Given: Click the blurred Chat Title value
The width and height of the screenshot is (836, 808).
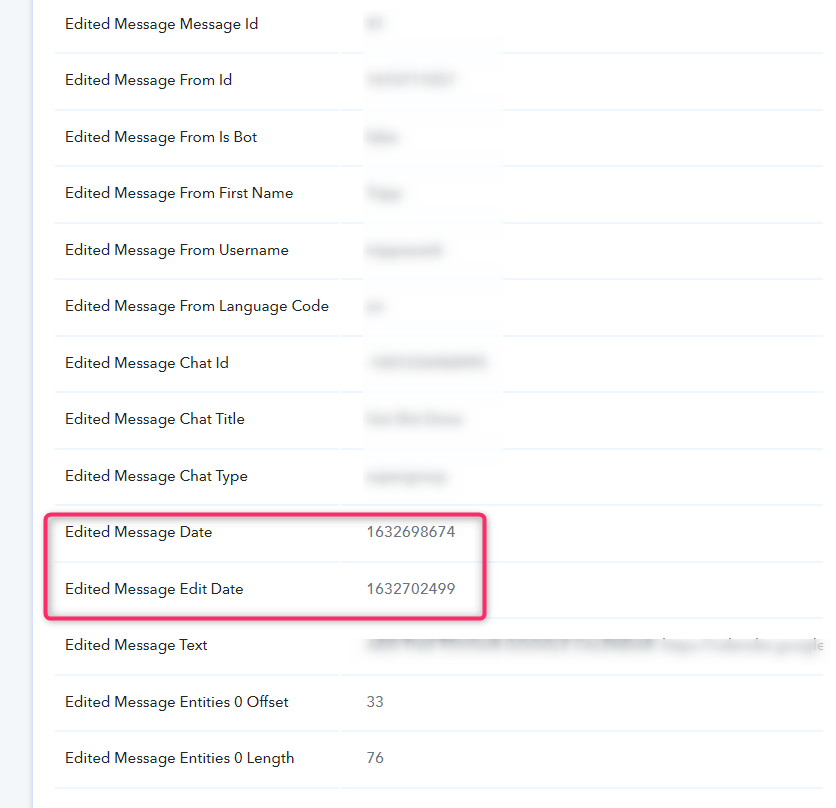Looking at the screenshot, I should pyautogui.click(x=414, y=420).
